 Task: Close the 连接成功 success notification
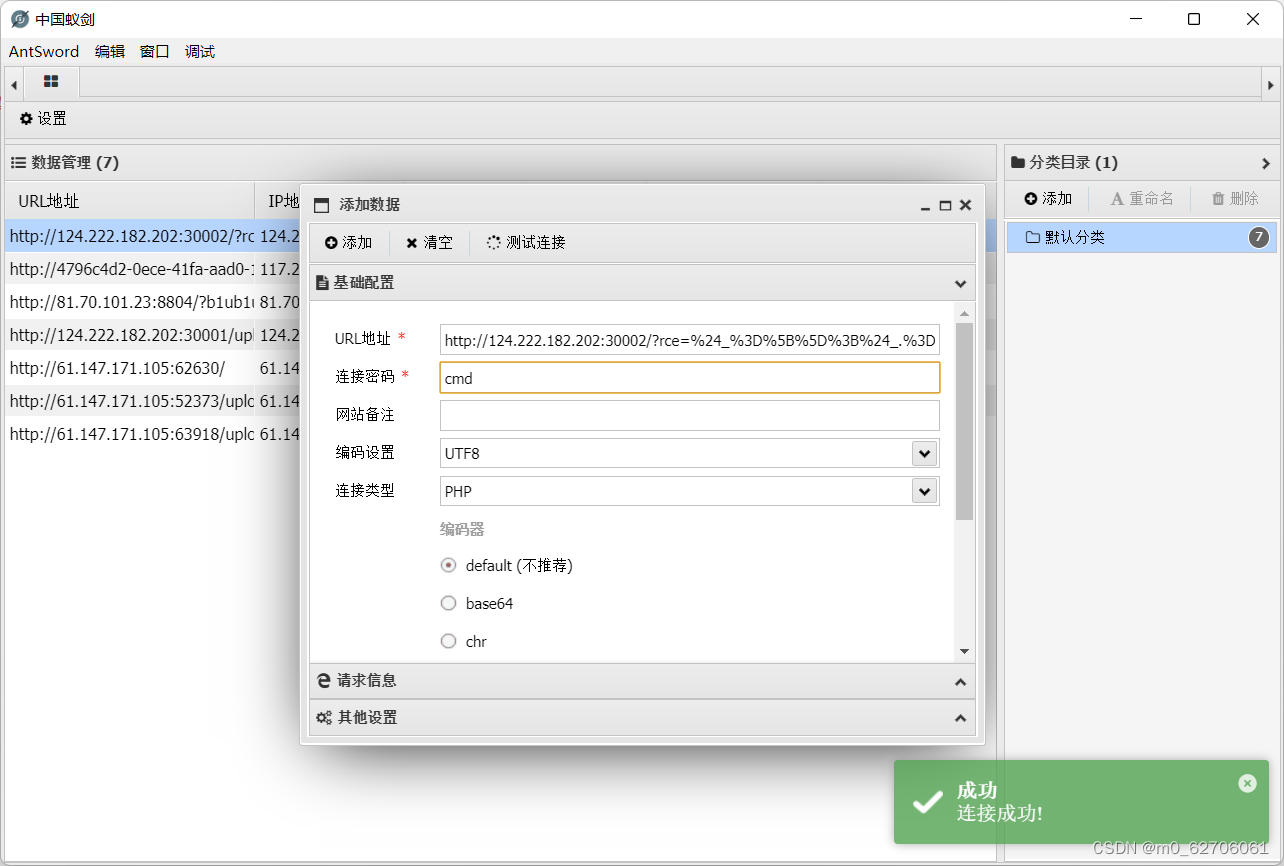click(1247, 783)
